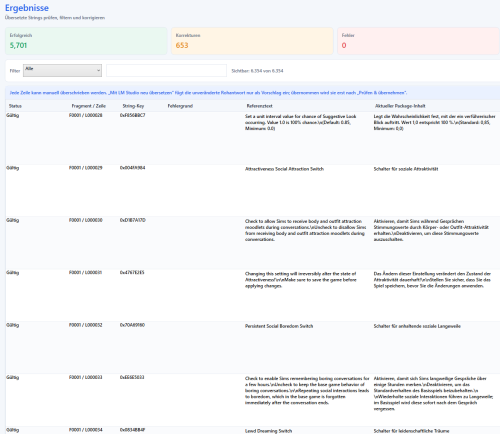Select fragment cell F0001 / L000028
500x434 pixels.
point(86,115)
